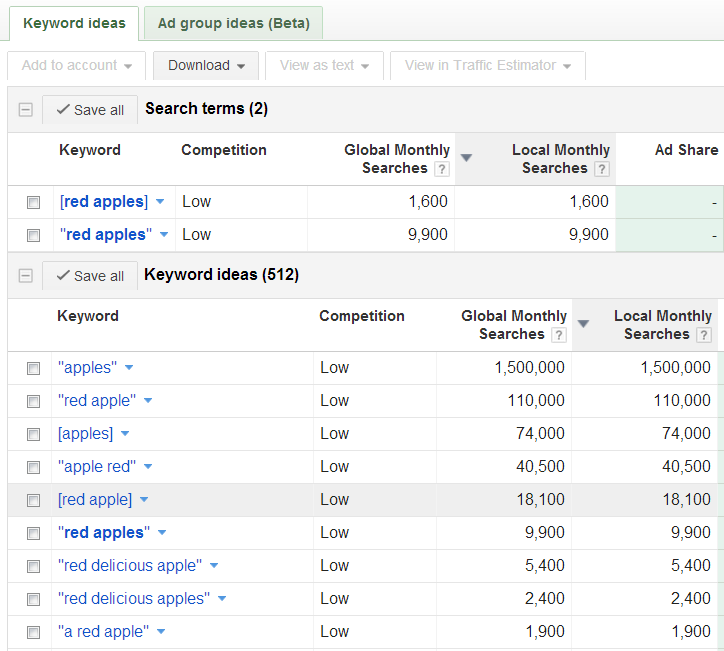Click the "red apple" keyword link

[x=97, y=401]
